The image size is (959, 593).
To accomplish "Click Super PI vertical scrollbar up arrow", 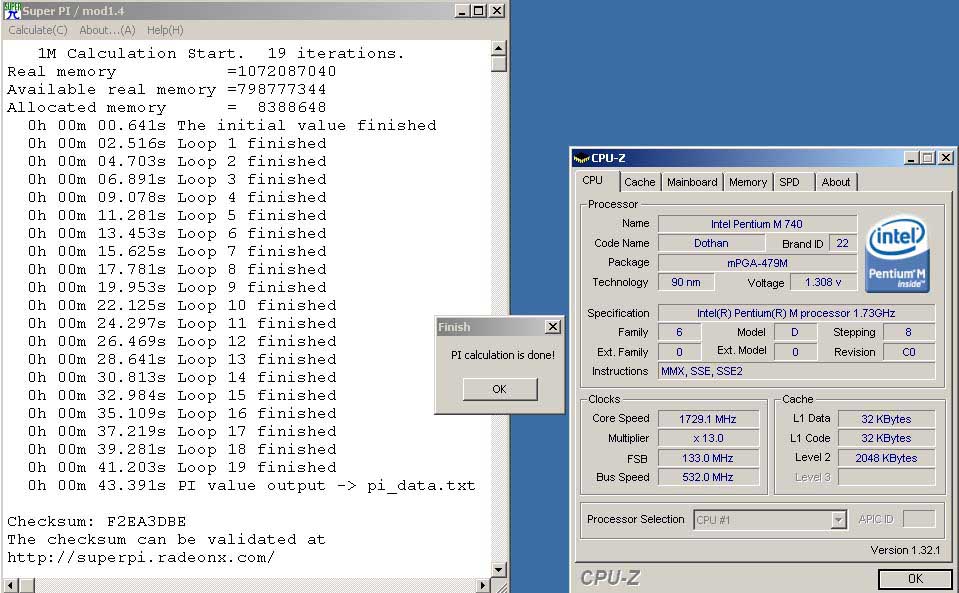I will click(x=499, y=48).
